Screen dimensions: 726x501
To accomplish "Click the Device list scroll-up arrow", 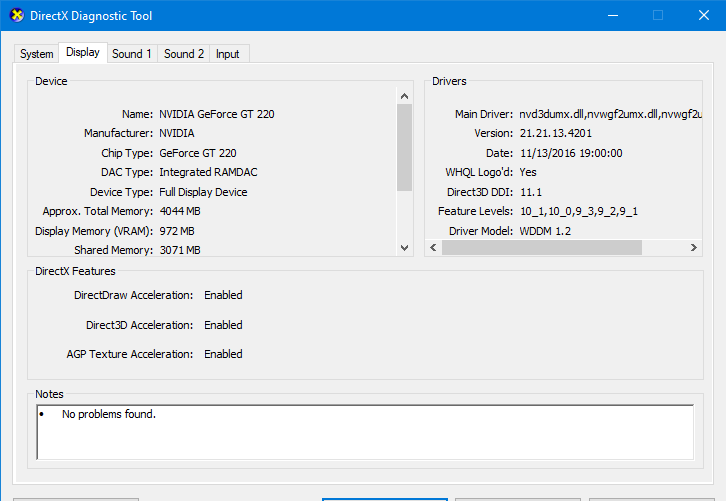I will [x=404, y=96].
